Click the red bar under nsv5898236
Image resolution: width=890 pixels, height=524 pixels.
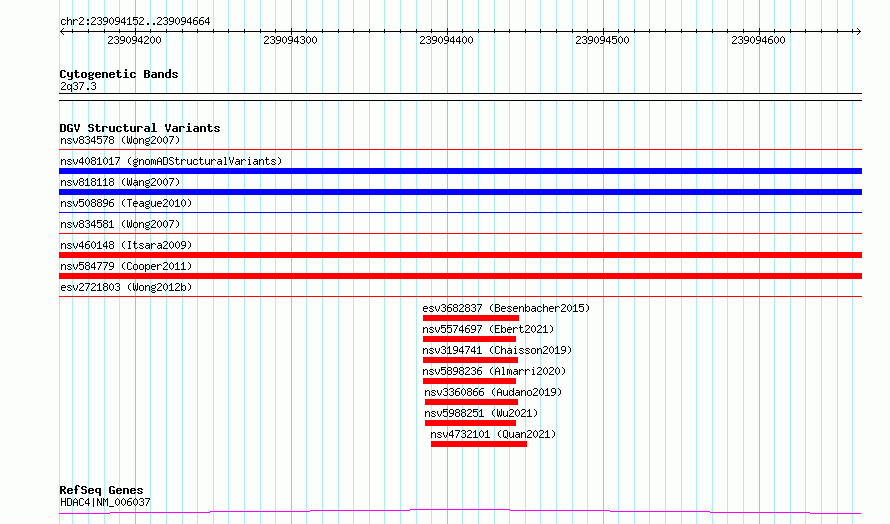469,381
